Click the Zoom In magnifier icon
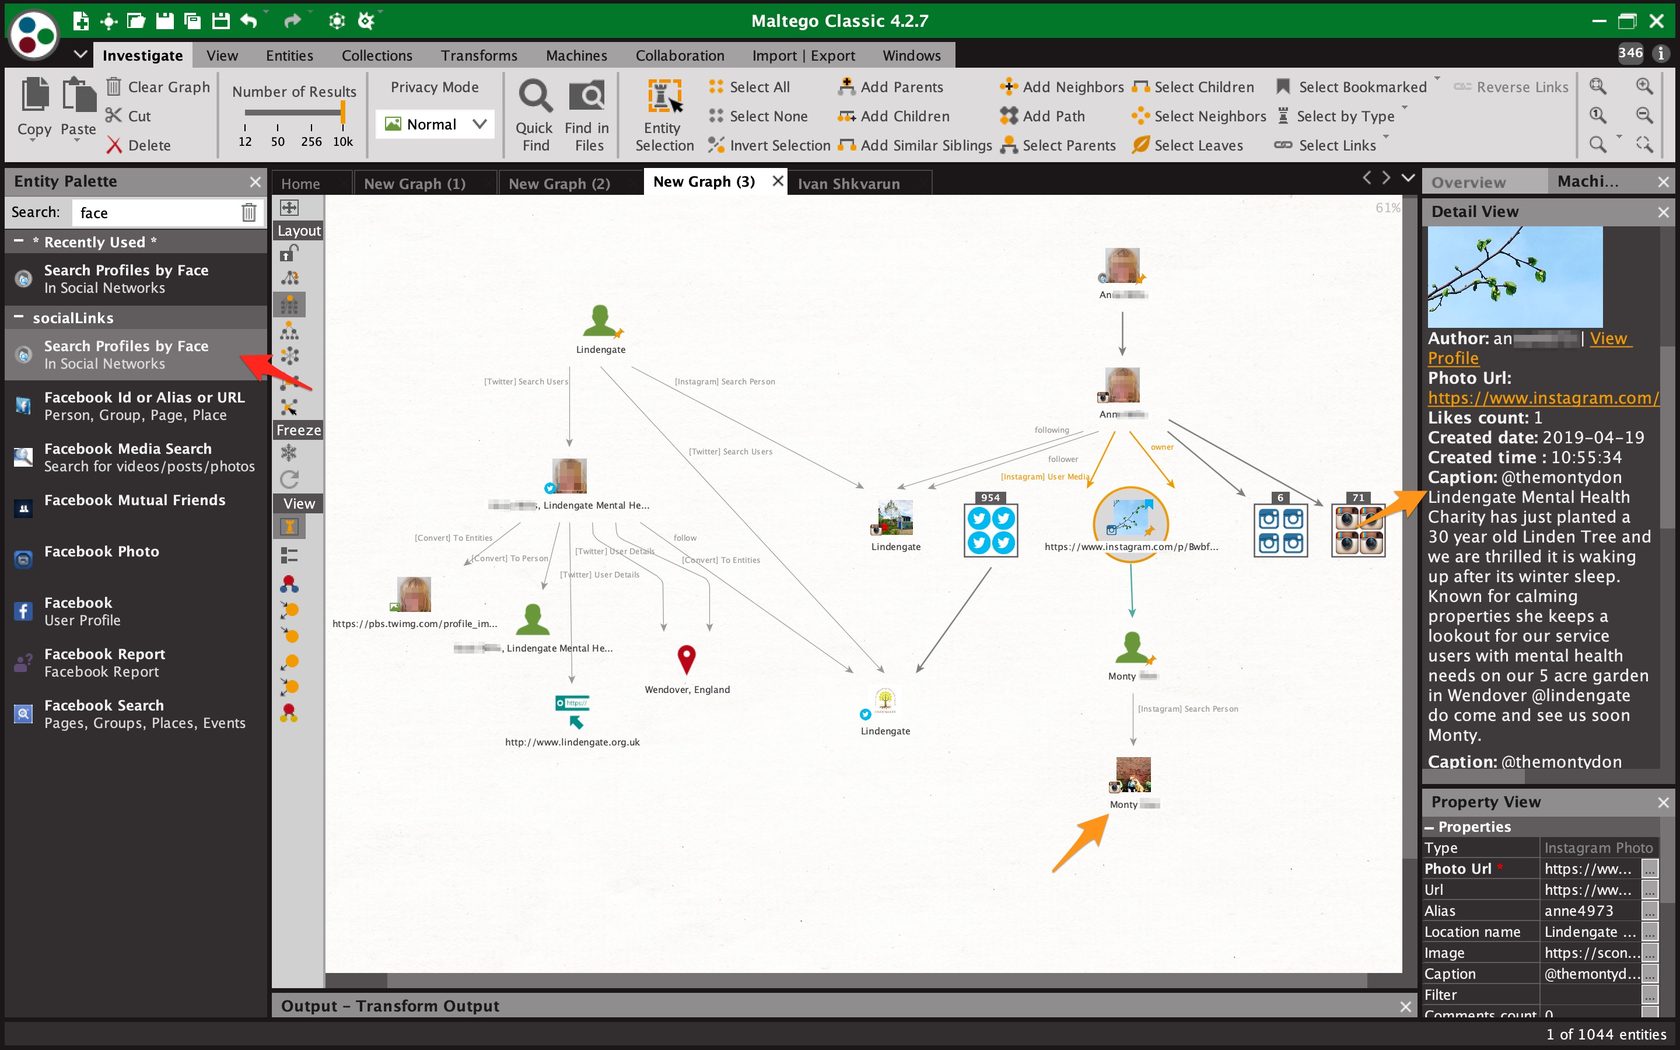Viewport: 1680px width, 1050px height. (x=1644, y=87)
